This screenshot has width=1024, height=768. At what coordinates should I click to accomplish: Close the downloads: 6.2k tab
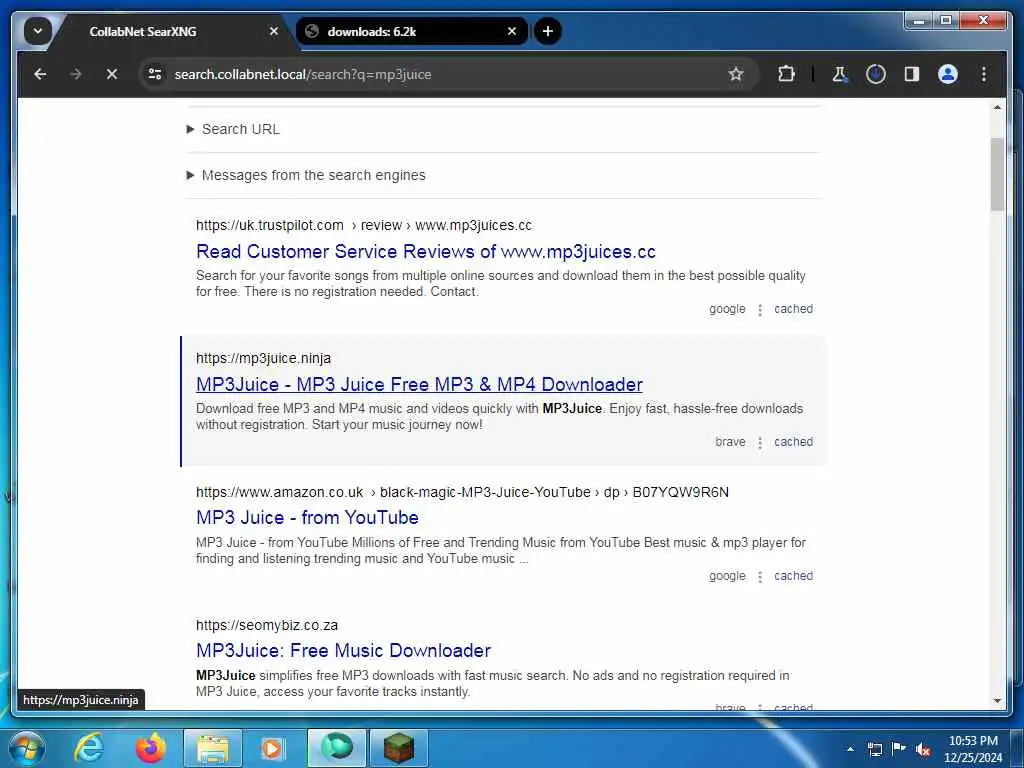[x=512, y=31]
